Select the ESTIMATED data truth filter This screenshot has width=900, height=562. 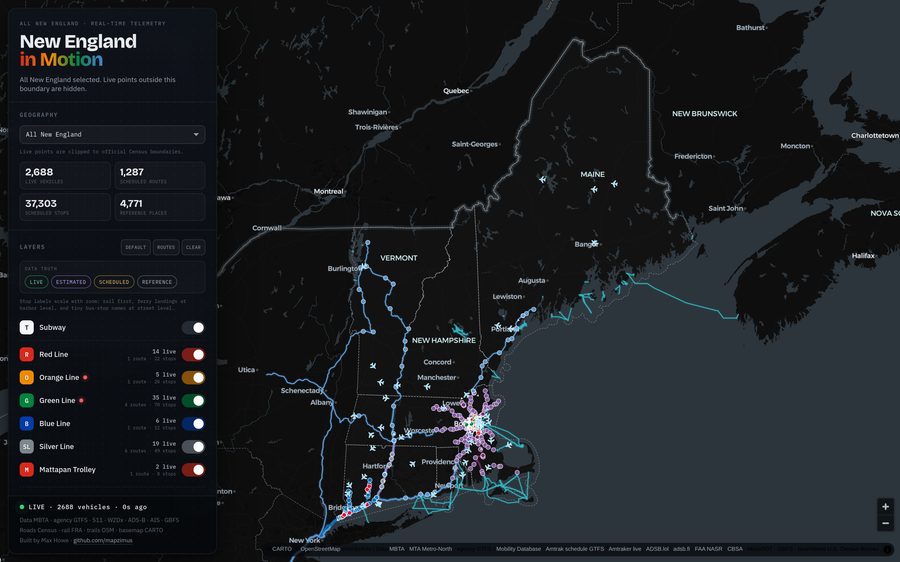pyautogui.click(x=71, y=282)
